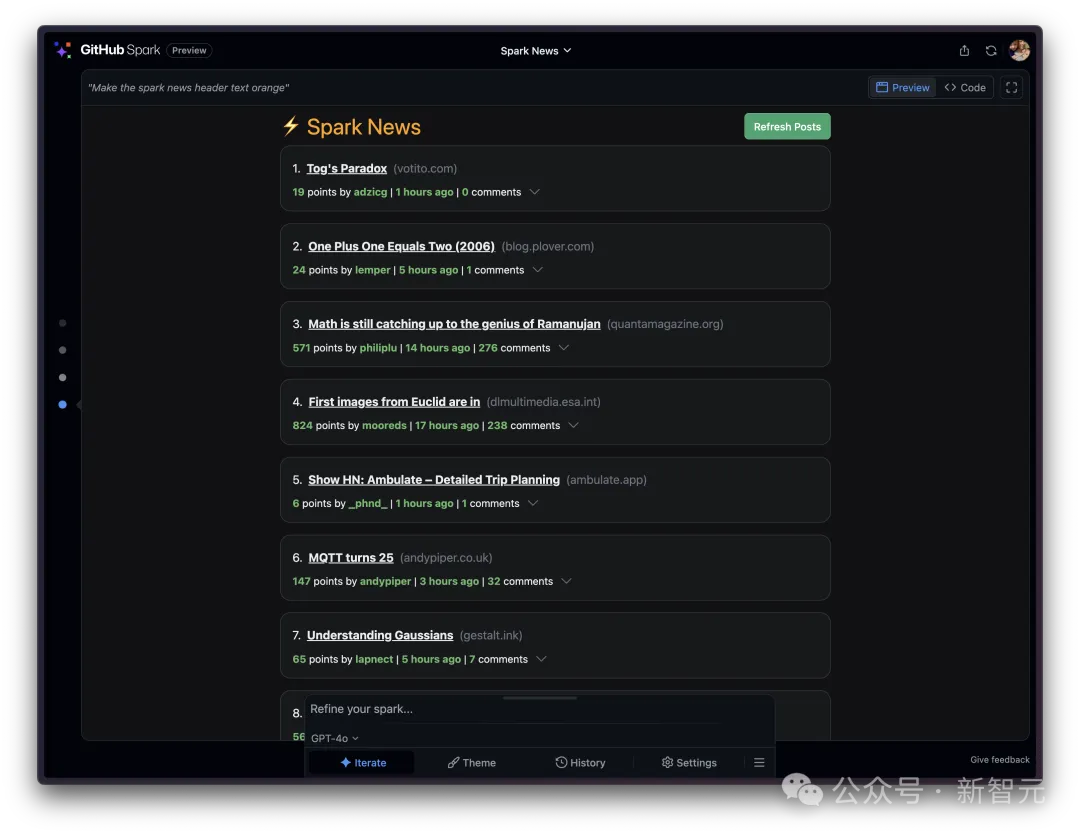Expand comments for the Euclid images post
This screenshot has width=1080, height=834.
click(x=573, y=426)
